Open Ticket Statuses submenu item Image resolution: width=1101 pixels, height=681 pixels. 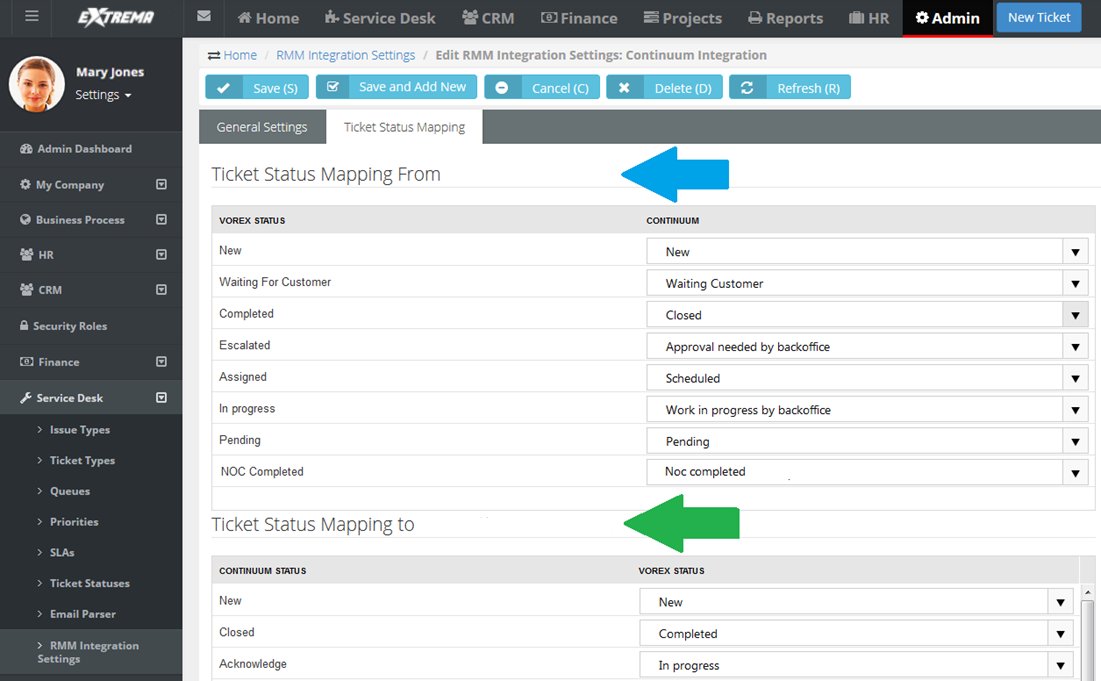(x=89, y=583)
